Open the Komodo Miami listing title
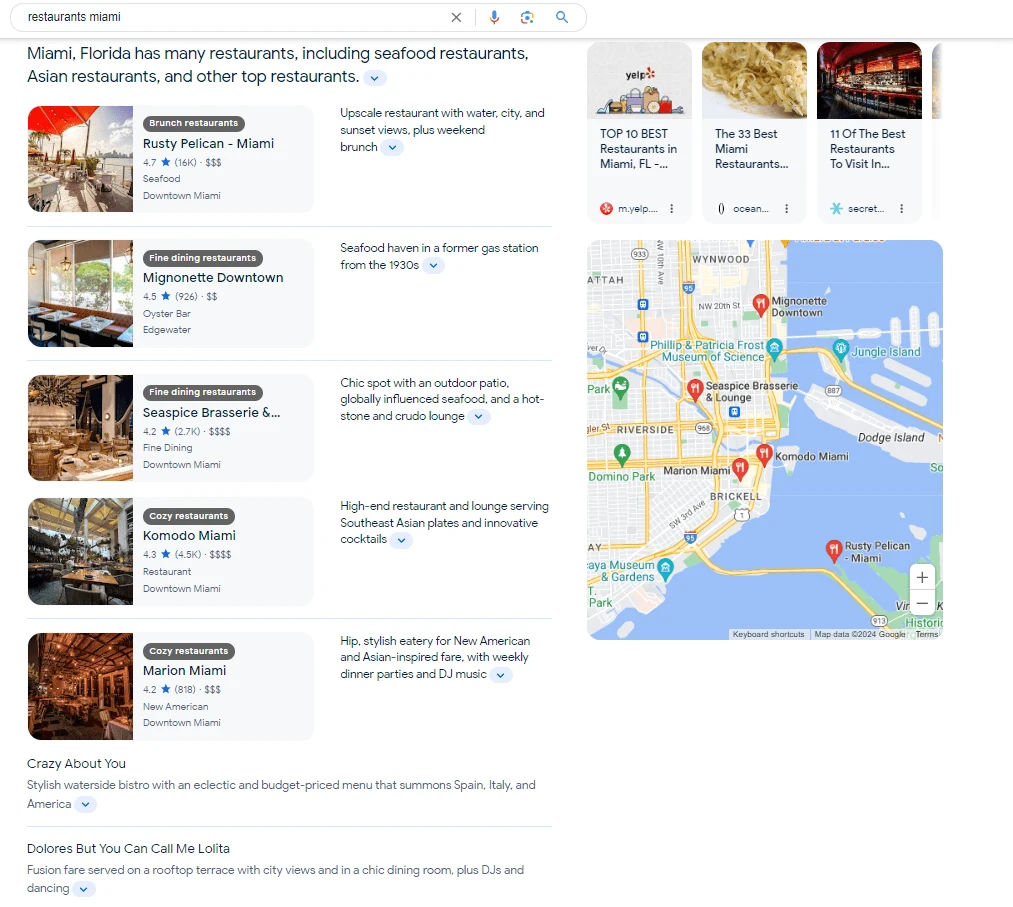This screenshot has width=1013, height=907. pos(189,536)
